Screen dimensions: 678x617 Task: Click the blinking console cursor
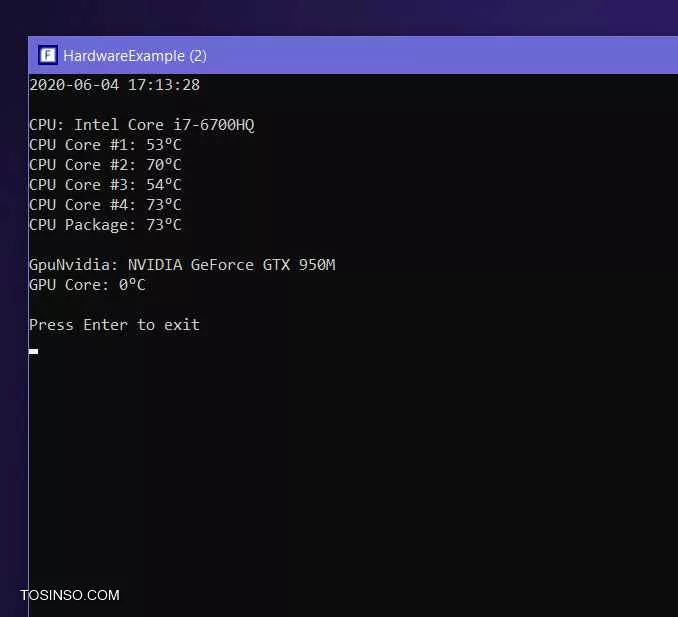point(33,352)
